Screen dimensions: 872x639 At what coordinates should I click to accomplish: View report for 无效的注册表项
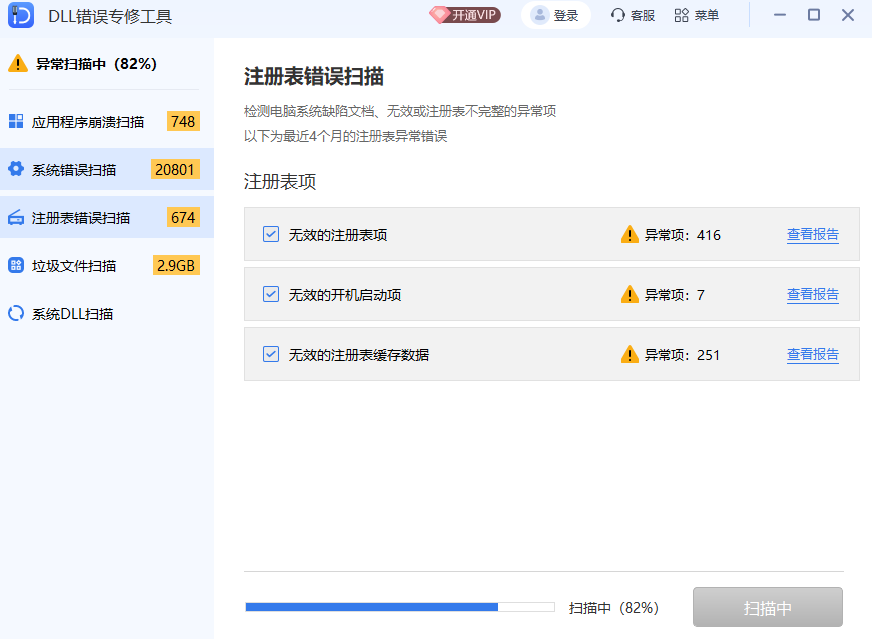click(812, 235)
